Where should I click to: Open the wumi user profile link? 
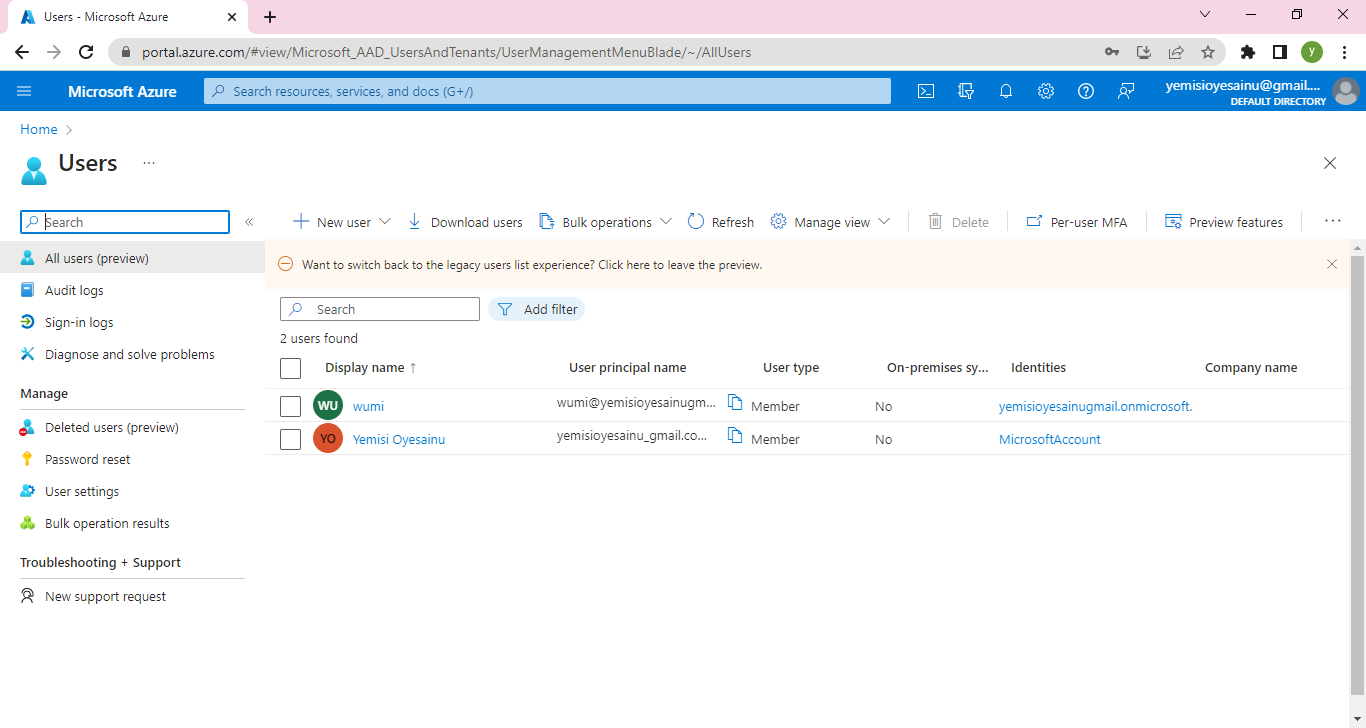click(x=368, y=406)
